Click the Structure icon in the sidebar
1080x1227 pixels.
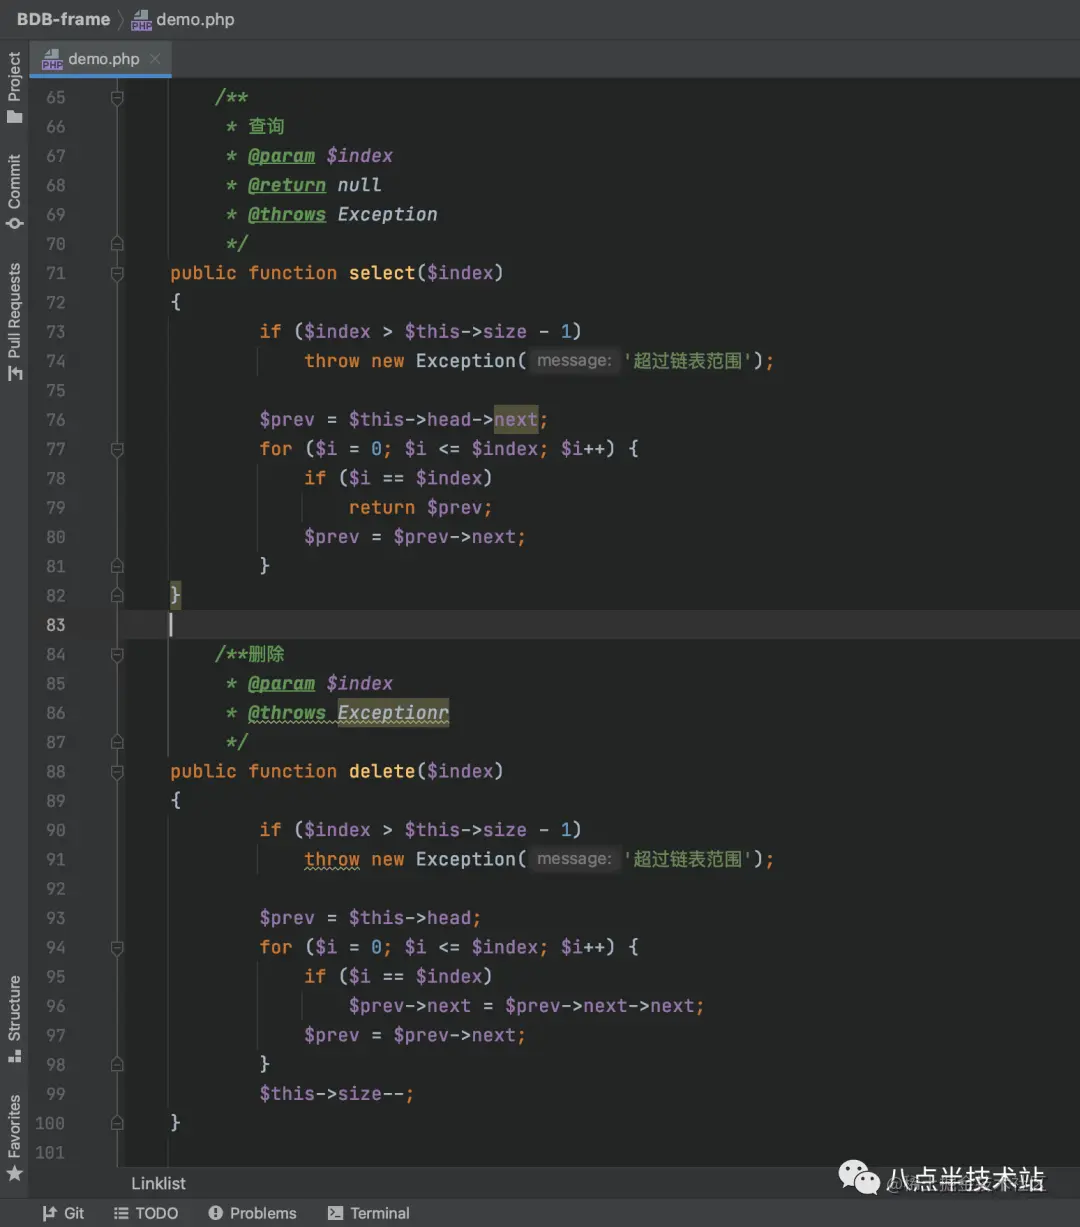coord(14,1055)
